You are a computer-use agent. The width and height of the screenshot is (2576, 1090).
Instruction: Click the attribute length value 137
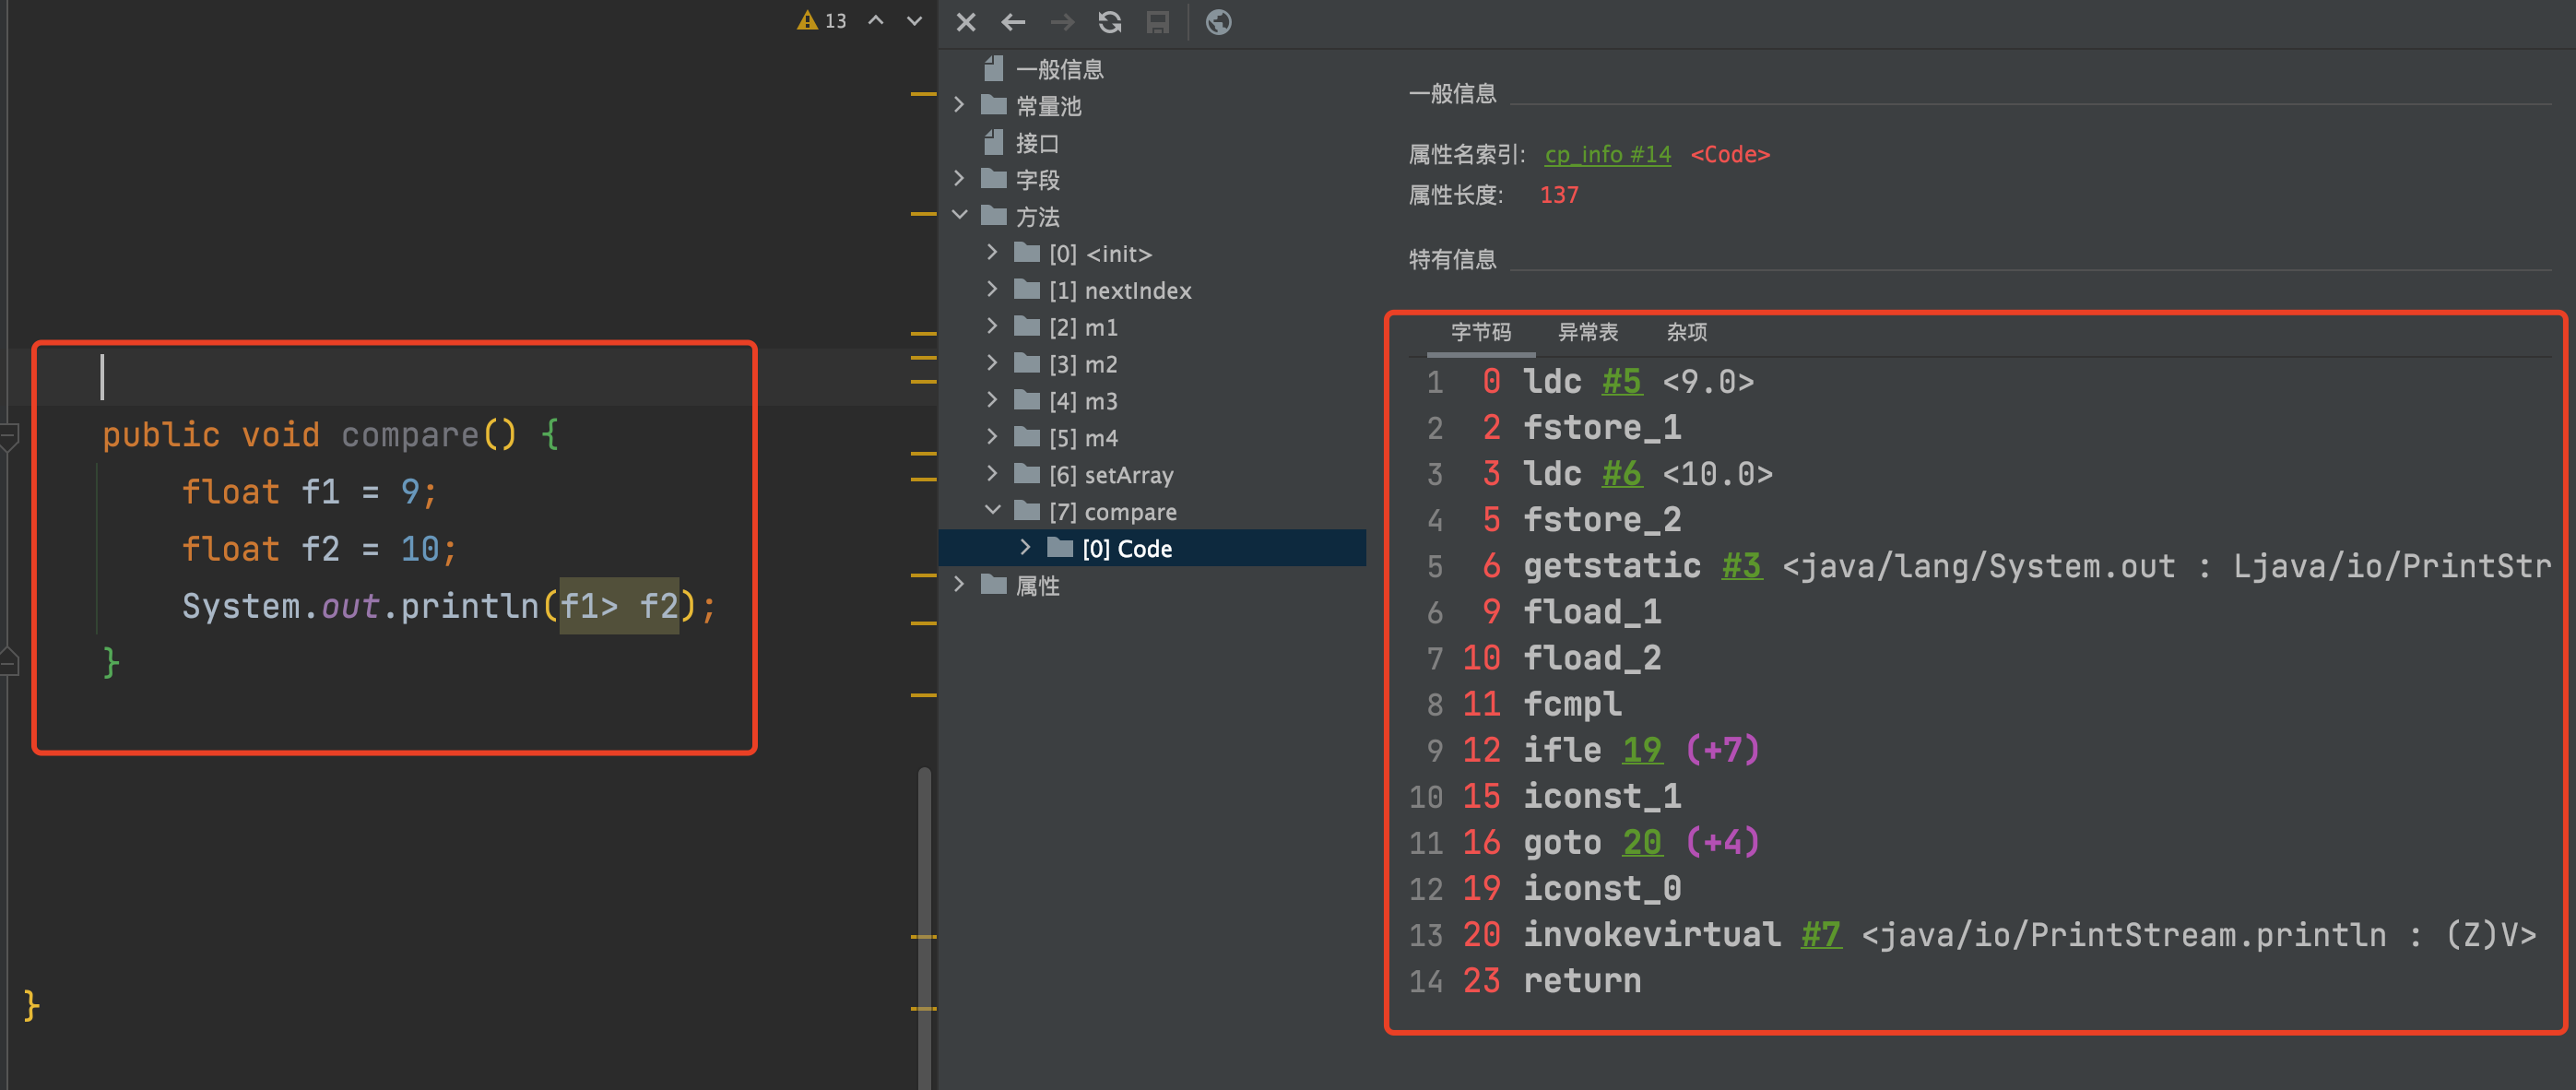(x=1559, y=195)
